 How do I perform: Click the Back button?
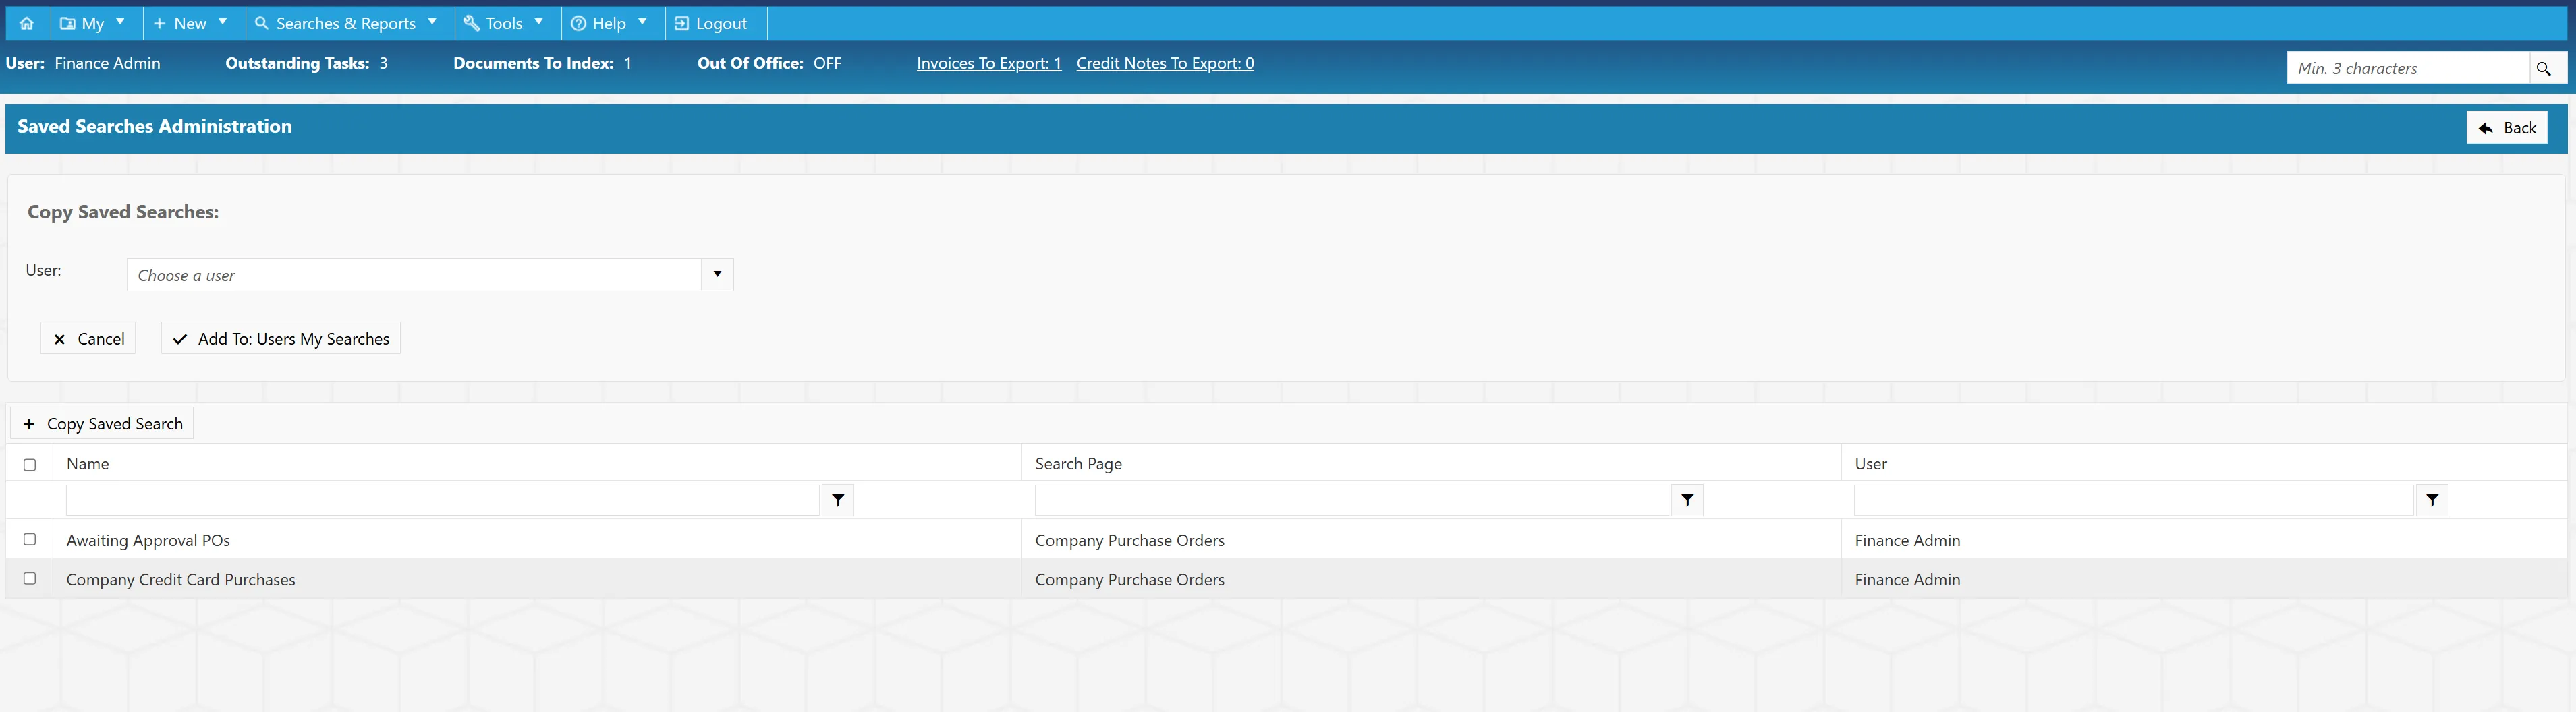(2506, 128)
